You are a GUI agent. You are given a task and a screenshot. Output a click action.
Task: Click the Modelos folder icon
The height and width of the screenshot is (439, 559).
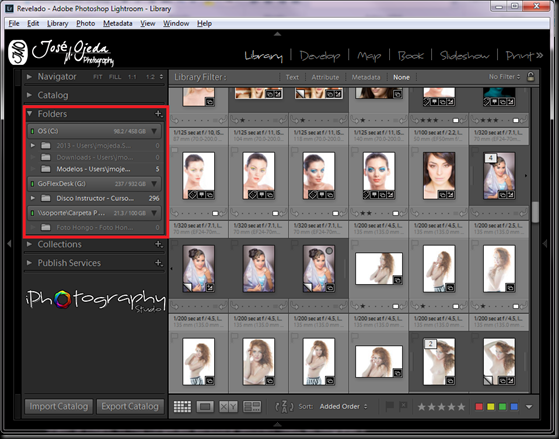pos(45,169)
